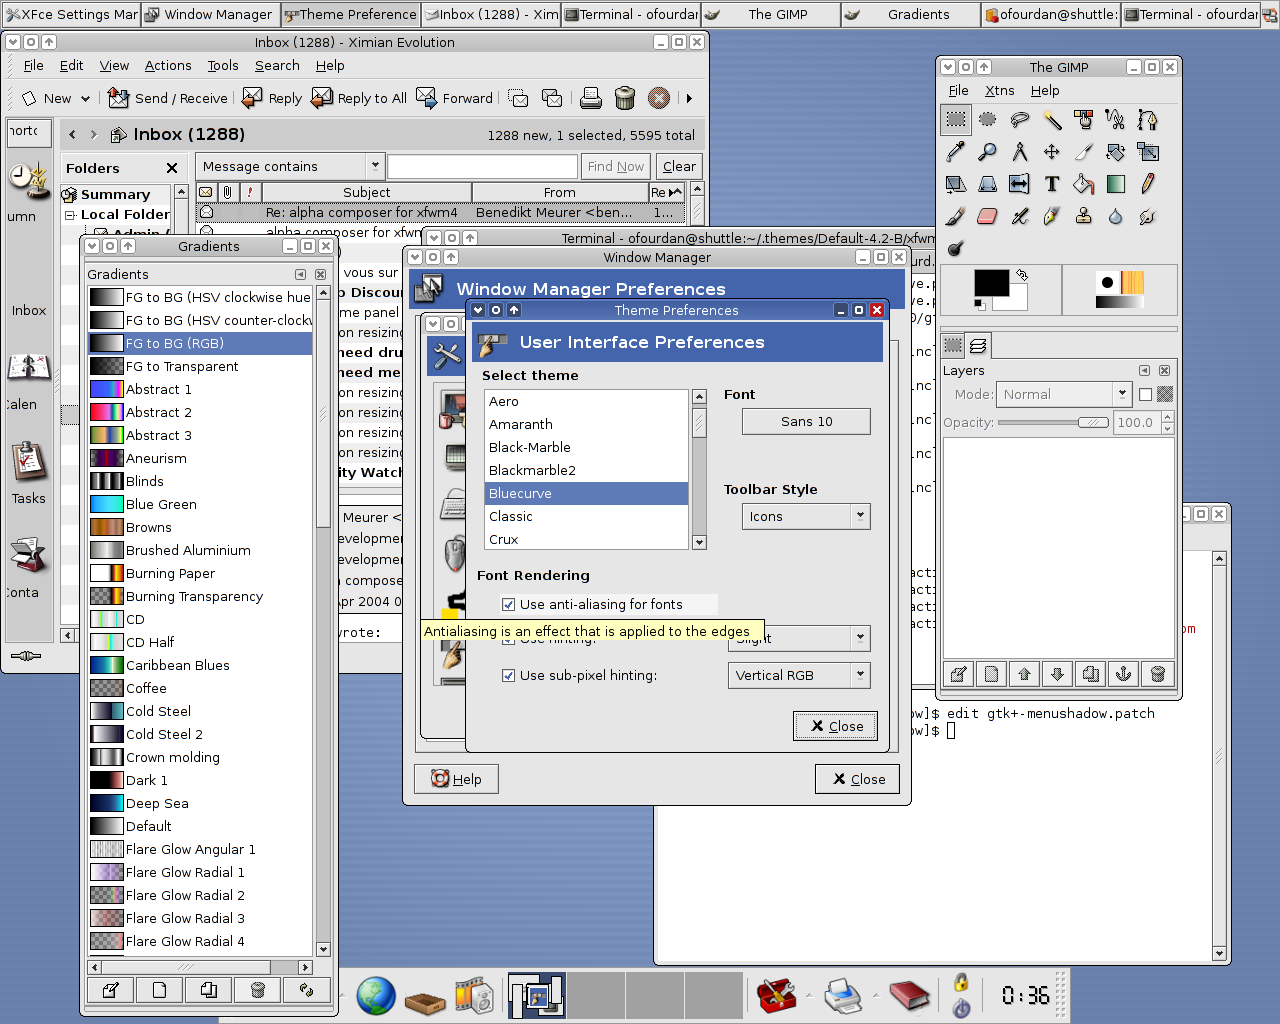The width and height of the screenshot is (1280, 1024).
Task: Click the Sans 10 font button
Action: coord(806,422)
